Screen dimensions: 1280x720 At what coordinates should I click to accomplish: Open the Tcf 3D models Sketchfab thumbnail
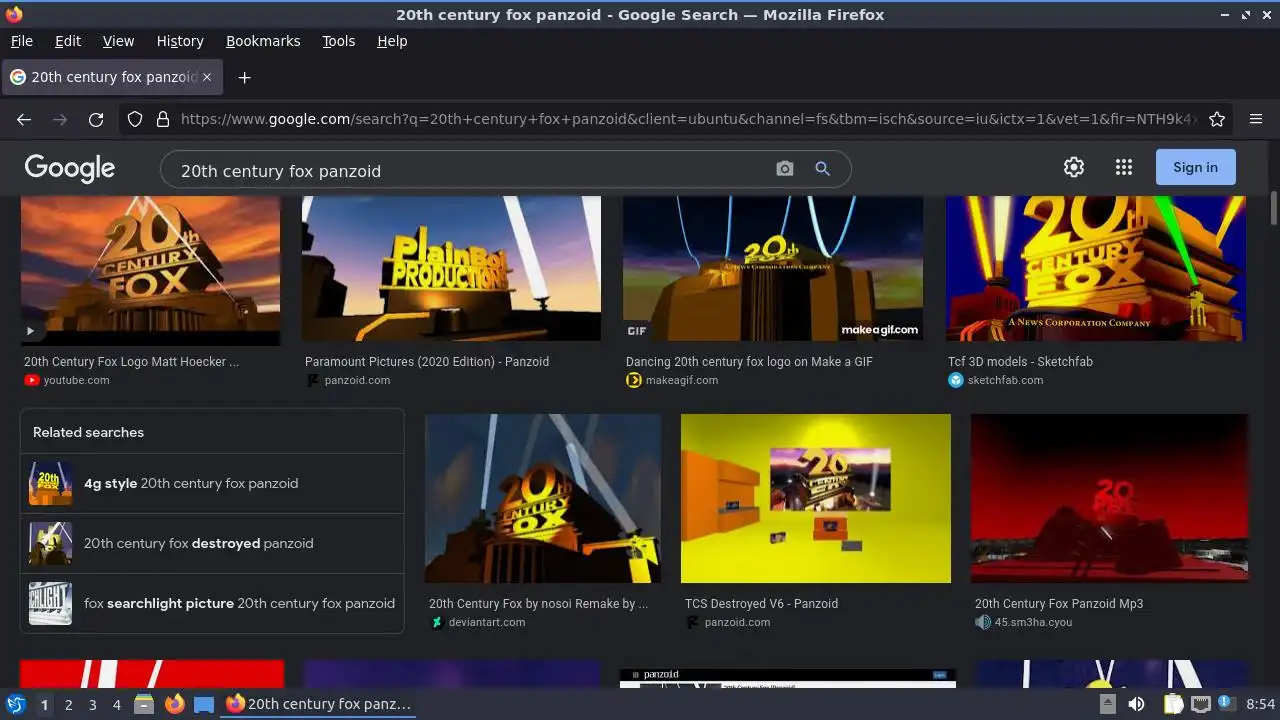(1096, 269)
